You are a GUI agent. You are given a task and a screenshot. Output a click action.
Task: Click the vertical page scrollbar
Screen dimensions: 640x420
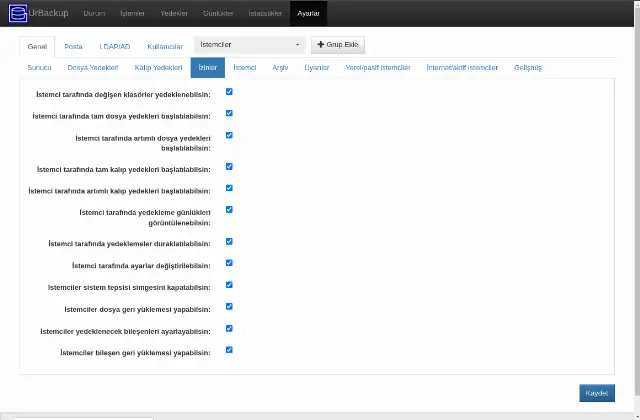[637, 200]
